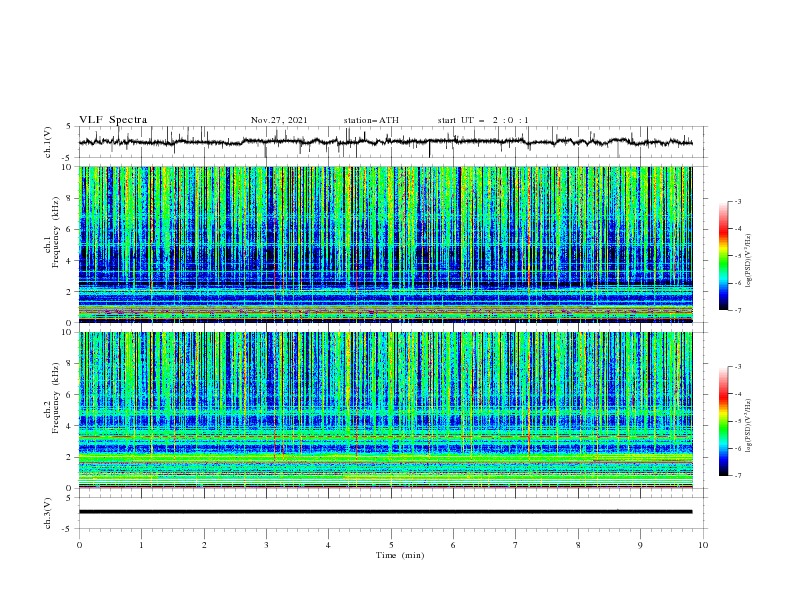Click the "VLF Spectra" plot title
The width and height of the screenshot is (792, 612).
(113, 120)
